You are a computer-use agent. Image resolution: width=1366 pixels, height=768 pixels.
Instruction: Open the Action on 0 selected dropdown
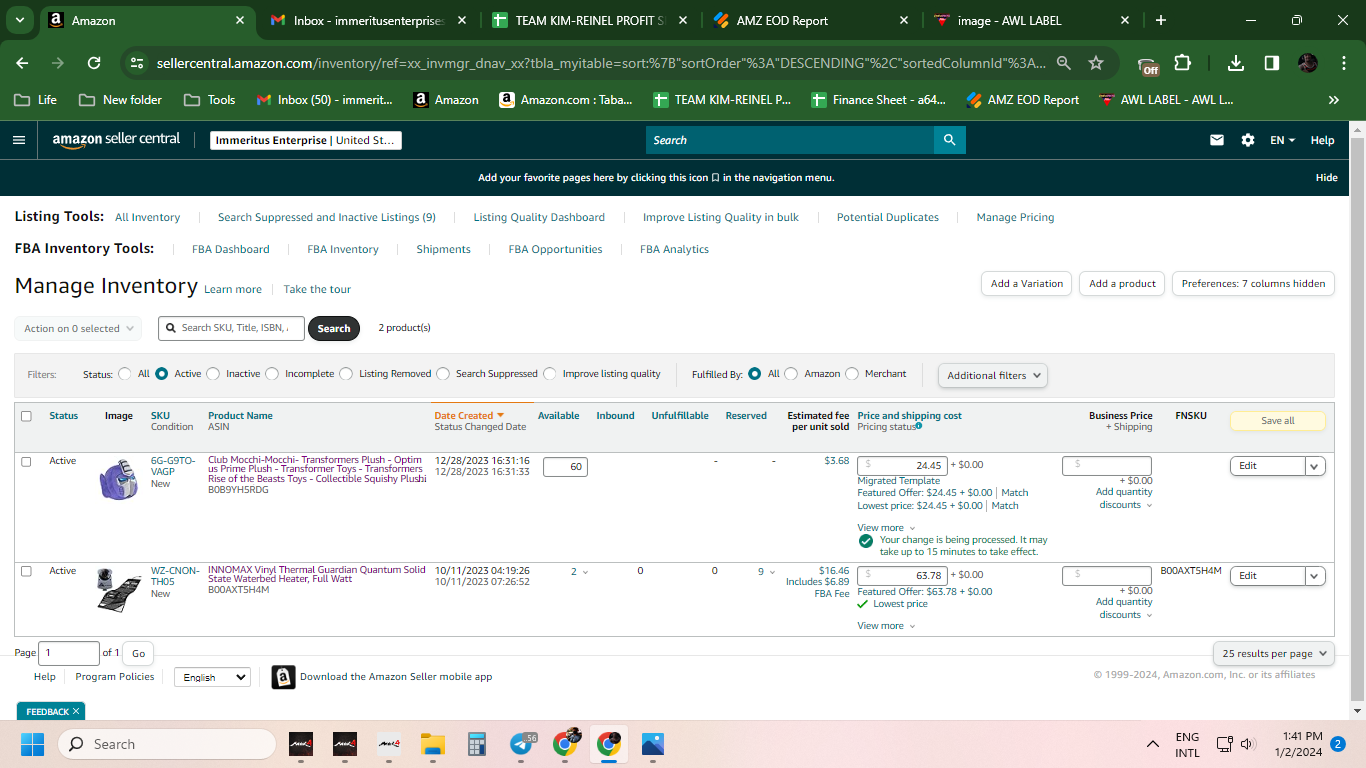click(78, 328)
